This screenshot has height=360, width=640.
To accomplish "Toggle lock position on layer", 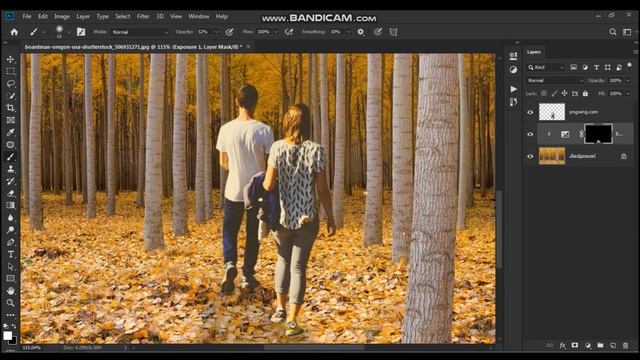I will point(564,93).
